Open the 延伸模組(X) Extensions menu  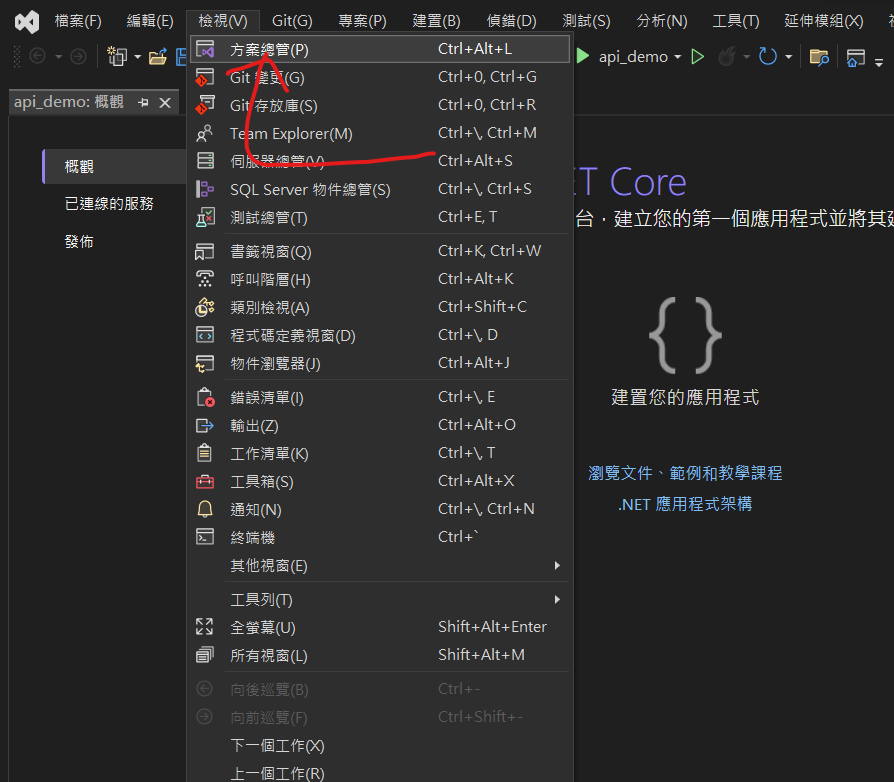tap(824, 21)
